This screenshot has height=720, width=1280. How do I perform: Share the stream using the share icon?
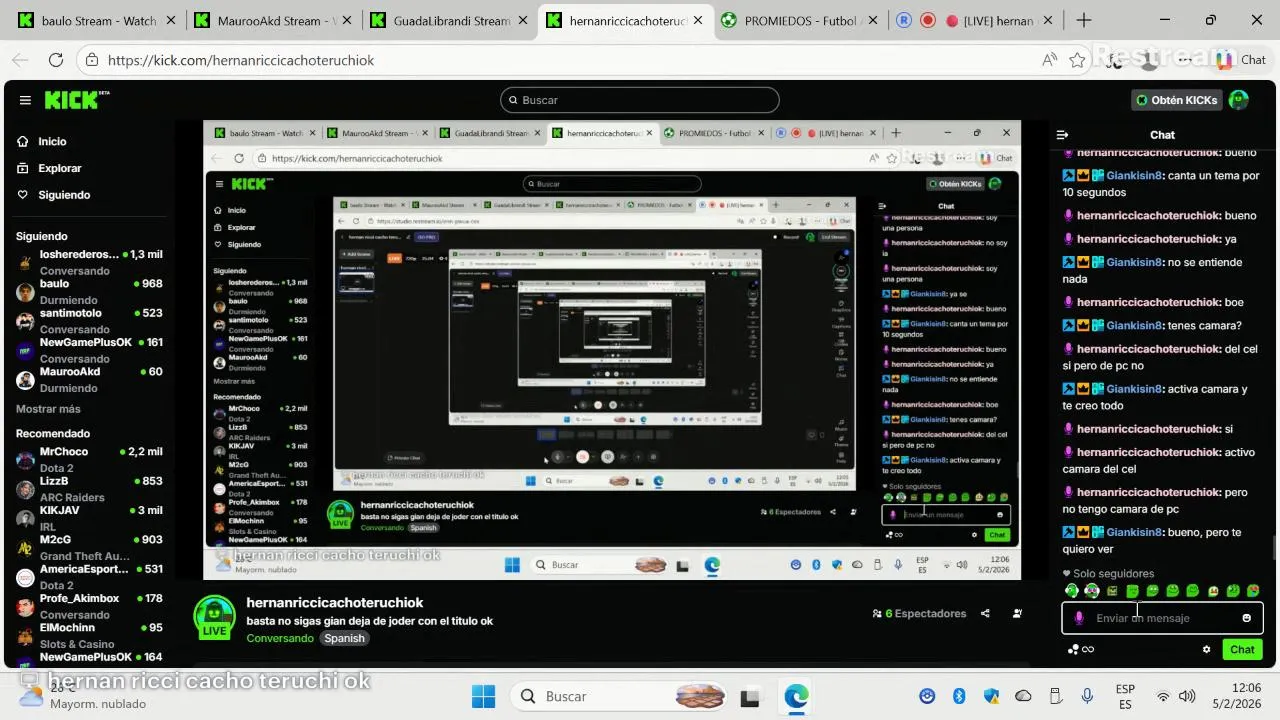click(x=985, y=614)
